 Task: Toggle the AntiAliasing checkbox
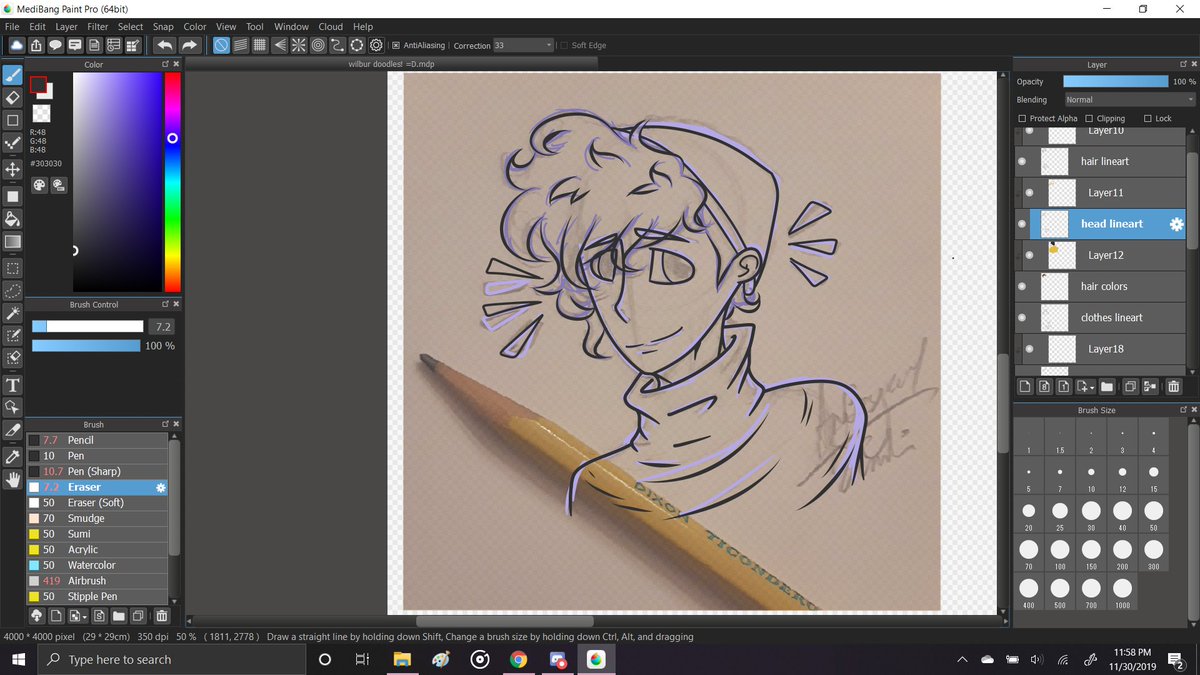(396, 45)
